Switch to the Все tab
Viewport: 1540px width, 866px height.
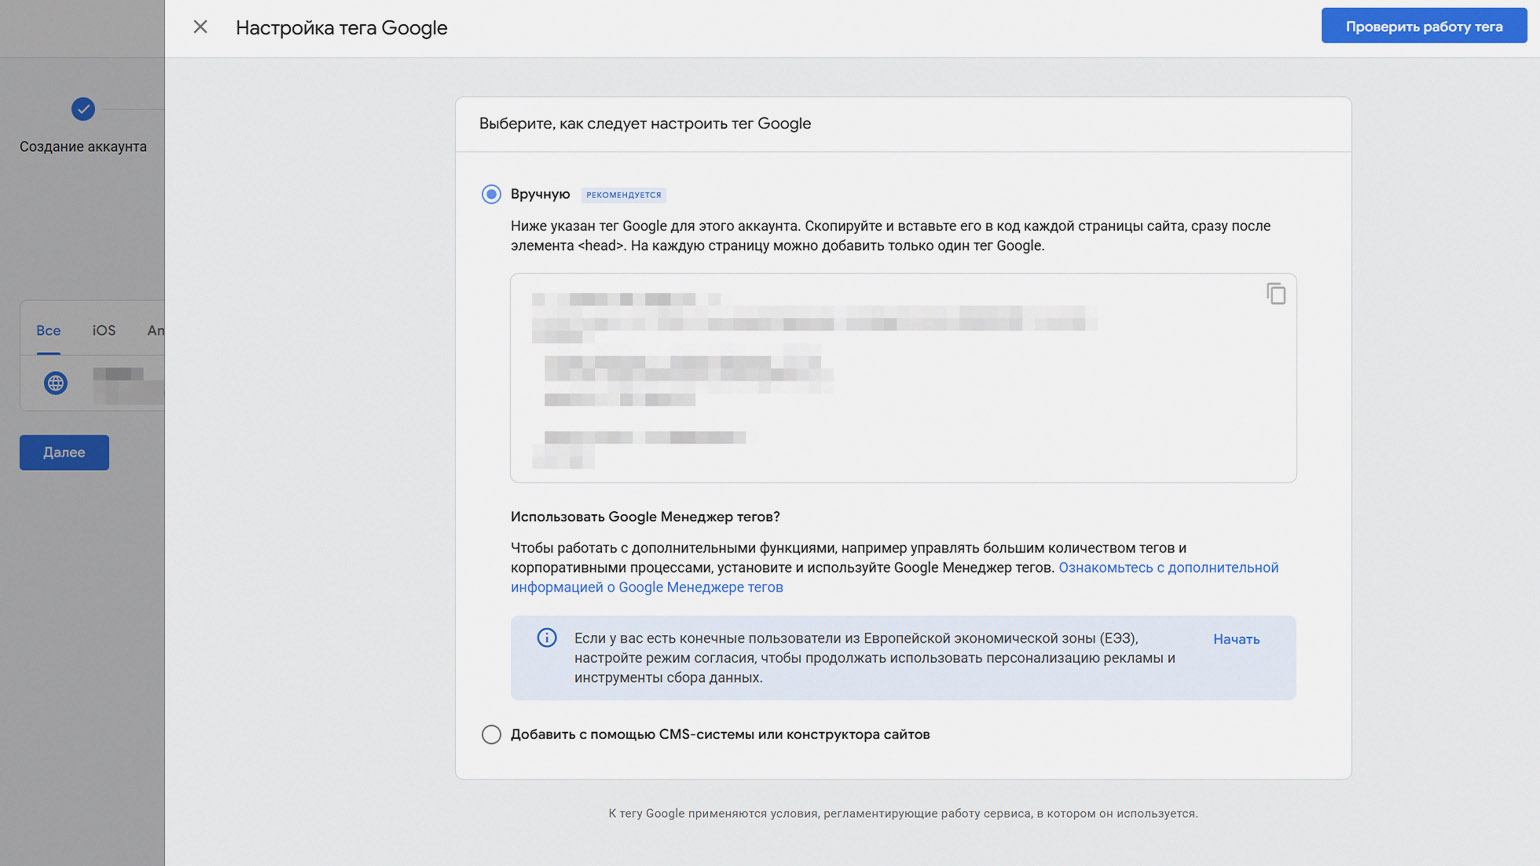click(x=48, y=330)
